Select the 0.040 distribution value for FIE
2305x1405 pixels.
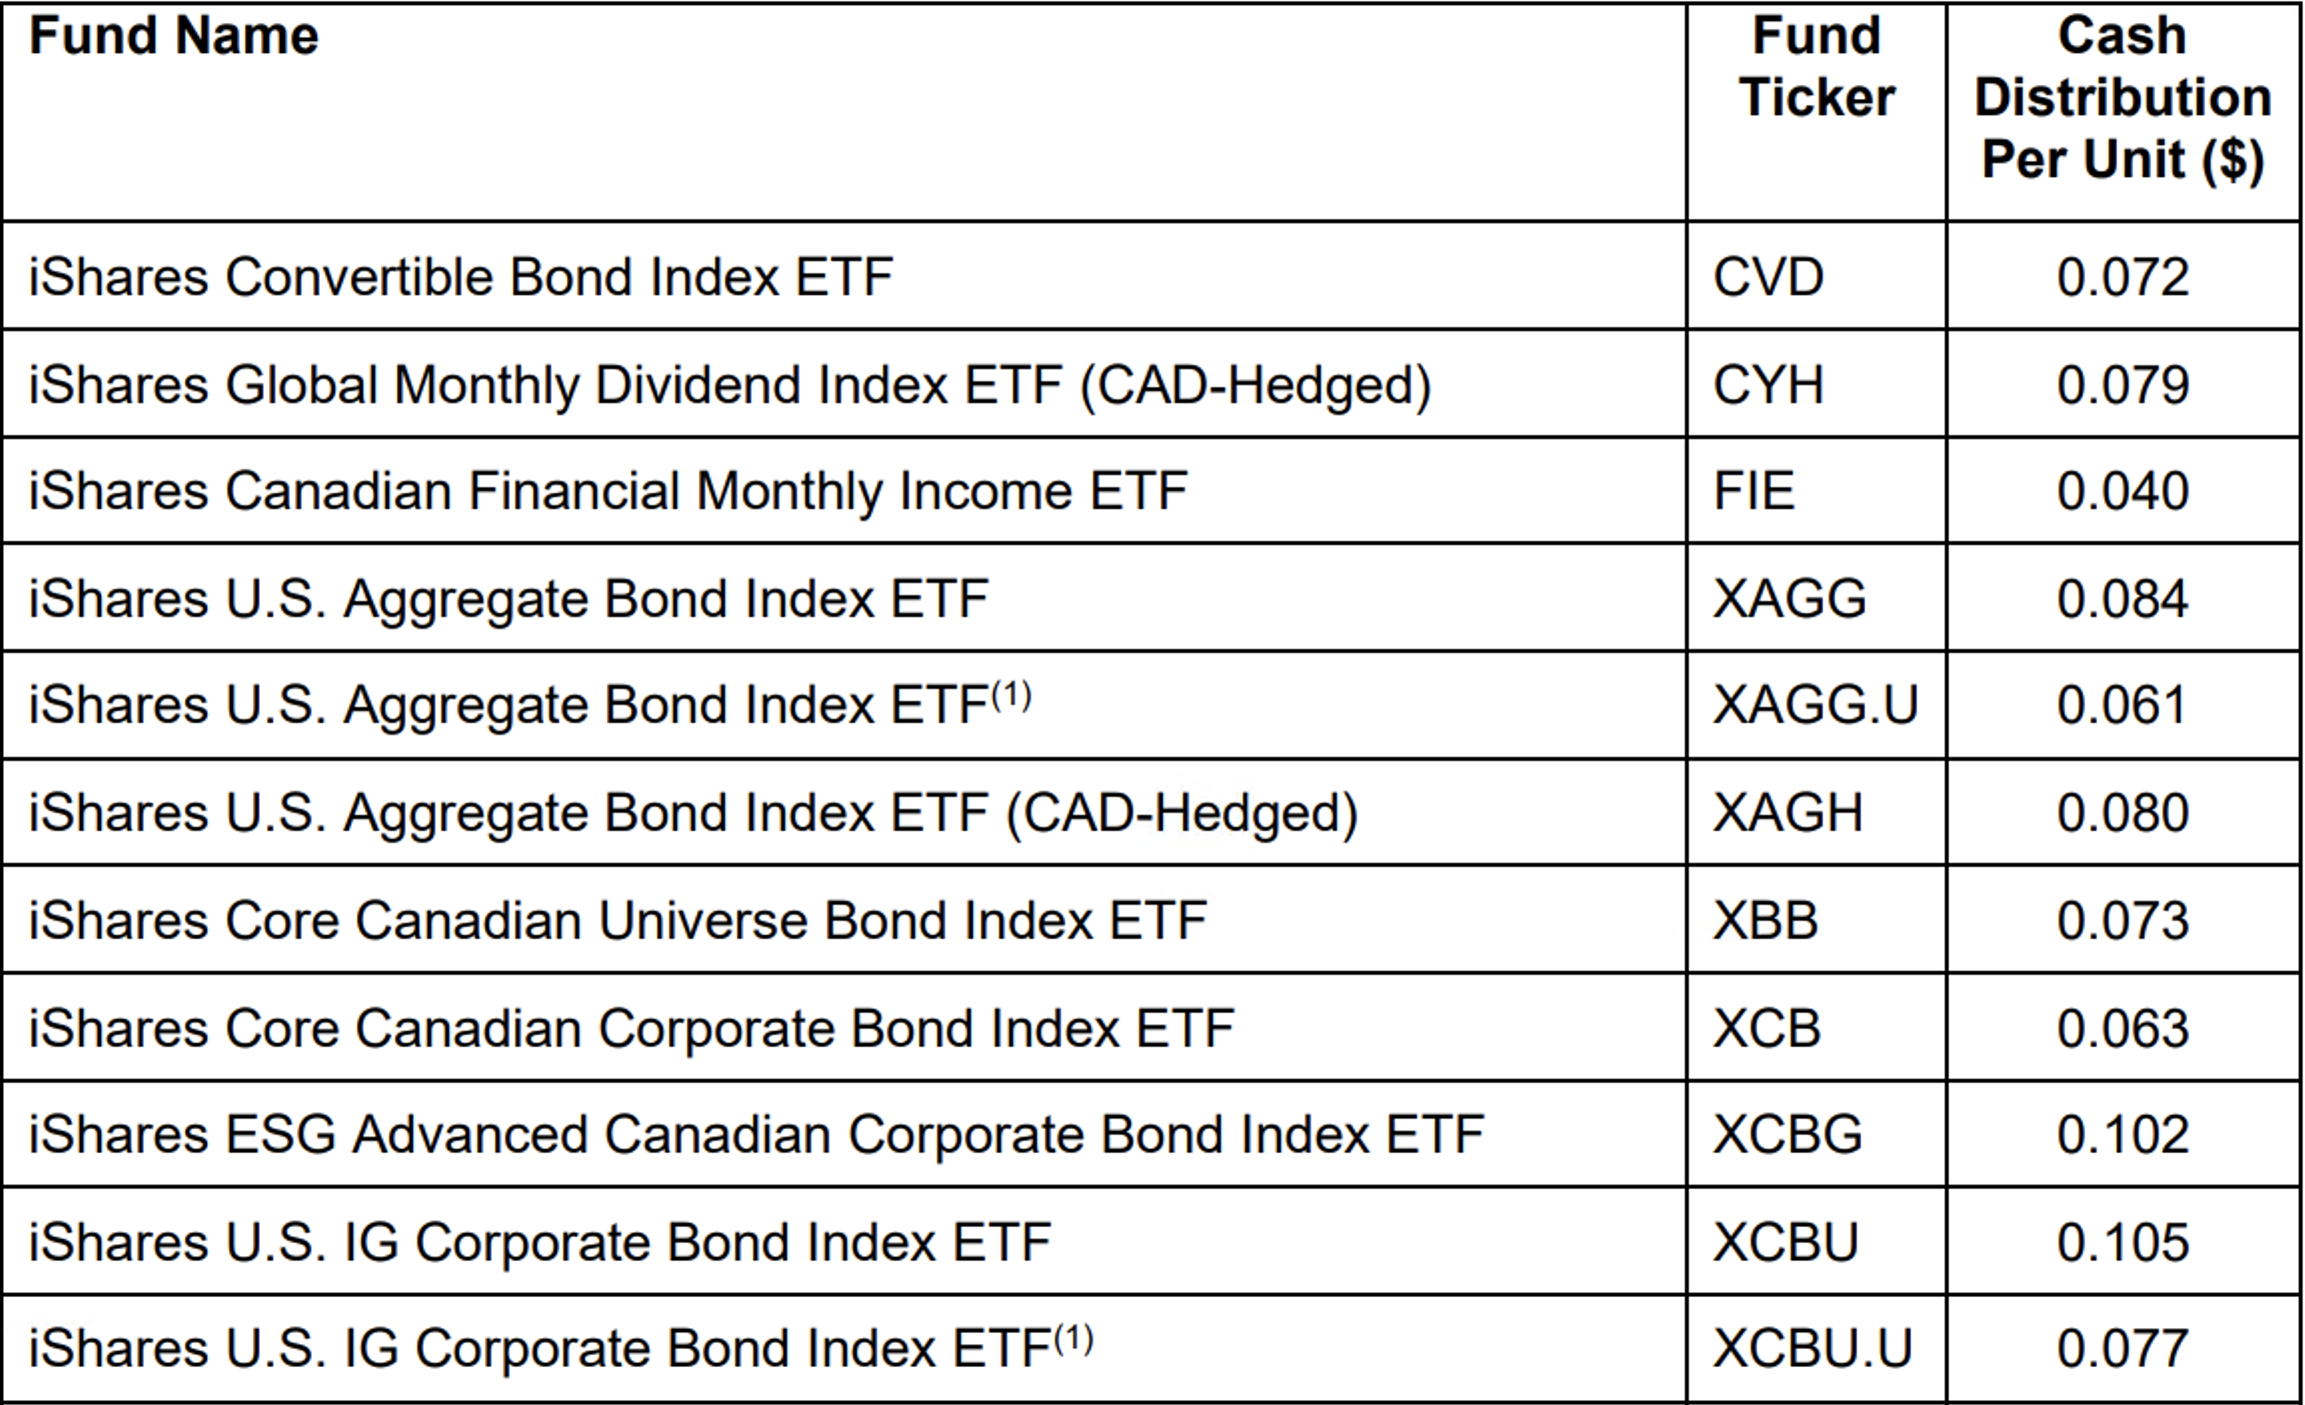[x=2122, y=491]
